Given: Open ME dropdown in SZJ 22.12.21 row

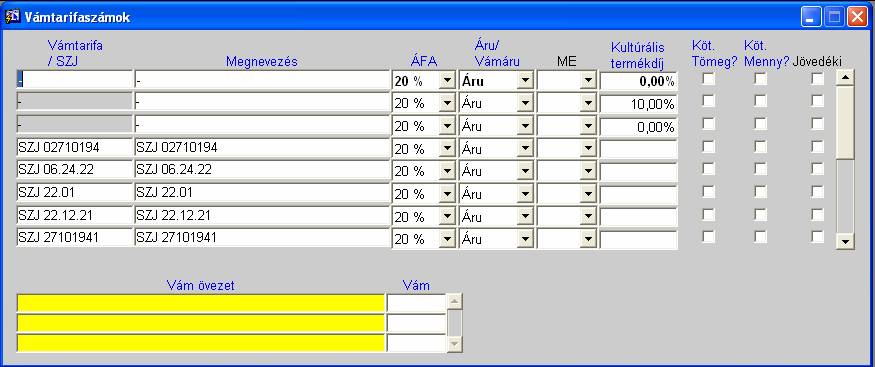Looking at the screenshot, I should tap(588, 217).
